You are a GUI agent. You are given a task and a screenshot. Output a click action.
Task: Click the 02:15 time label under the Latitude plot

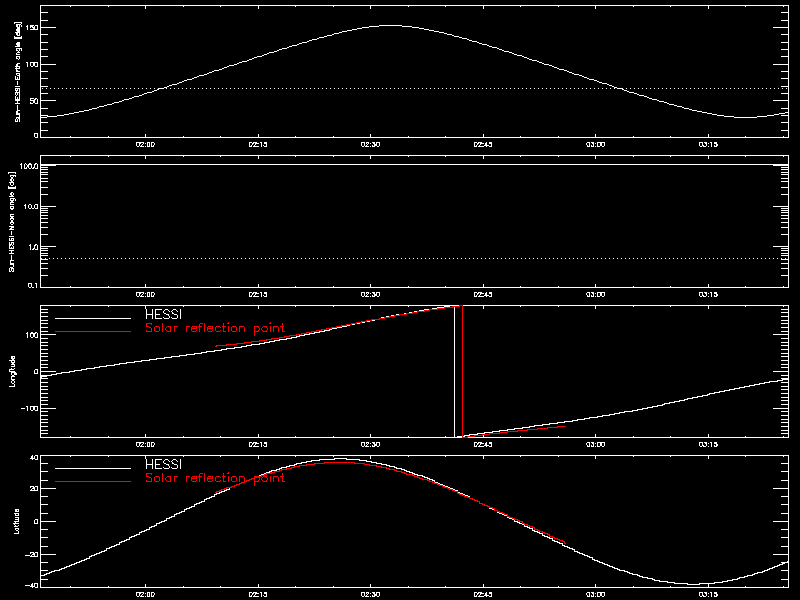(258, 594)
